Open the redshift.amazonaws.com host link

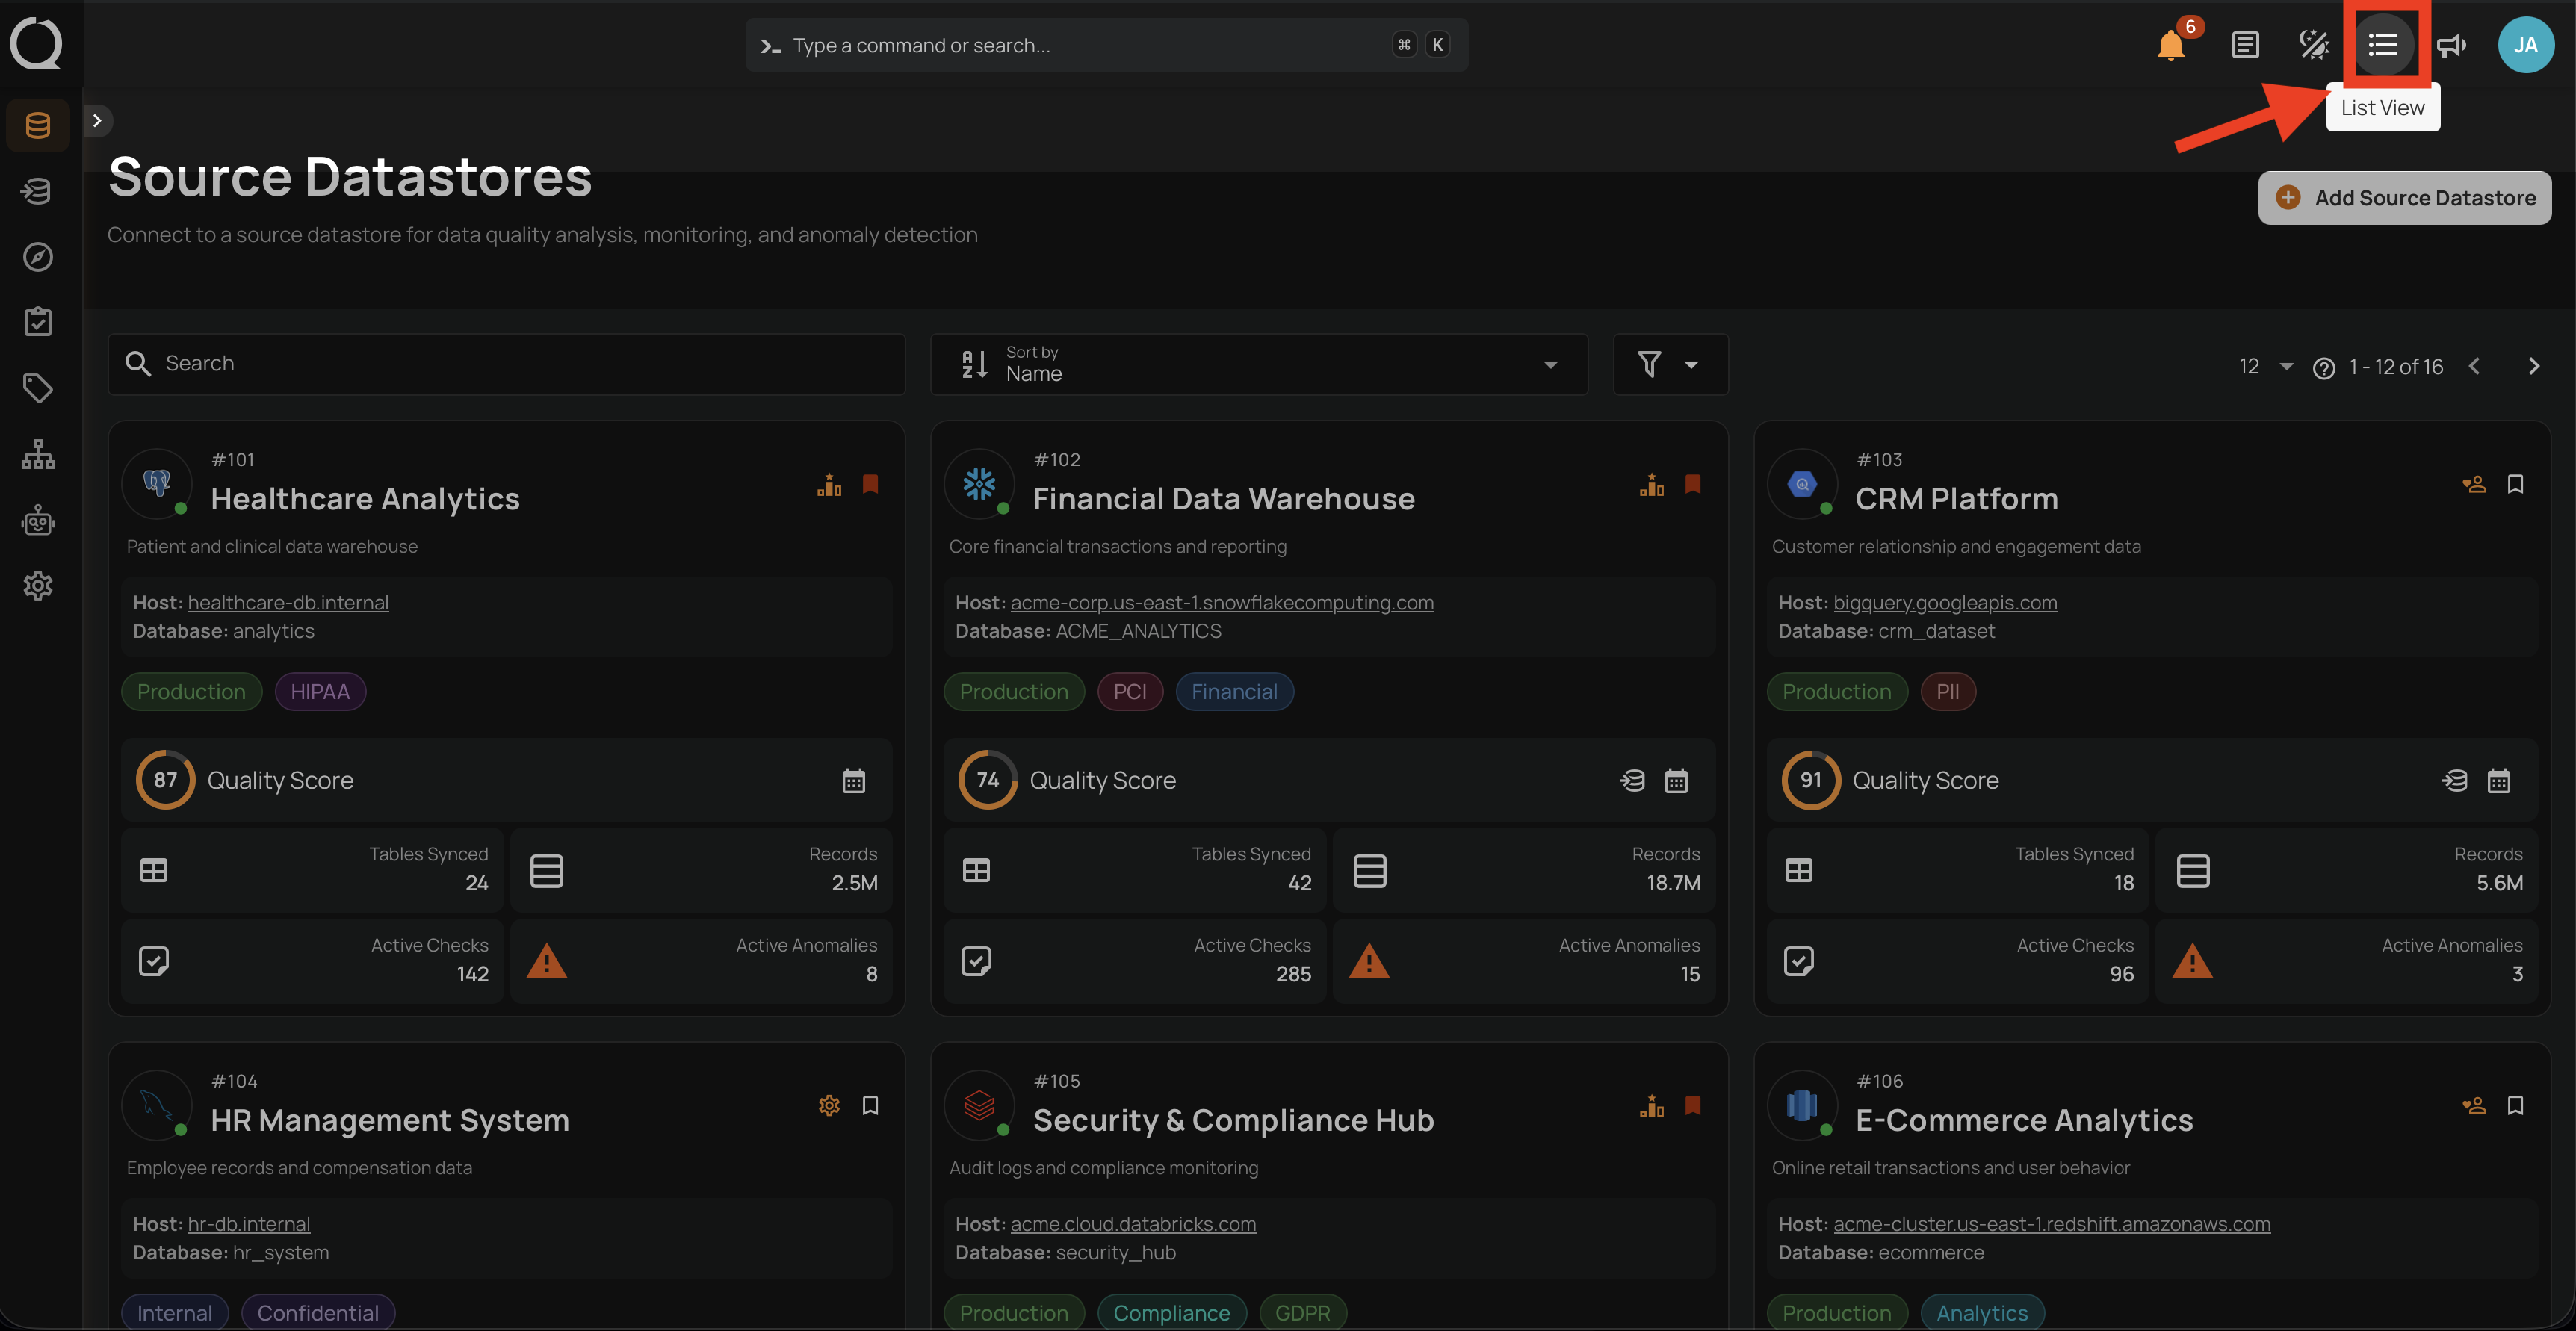click(x=2052, y=1224)
